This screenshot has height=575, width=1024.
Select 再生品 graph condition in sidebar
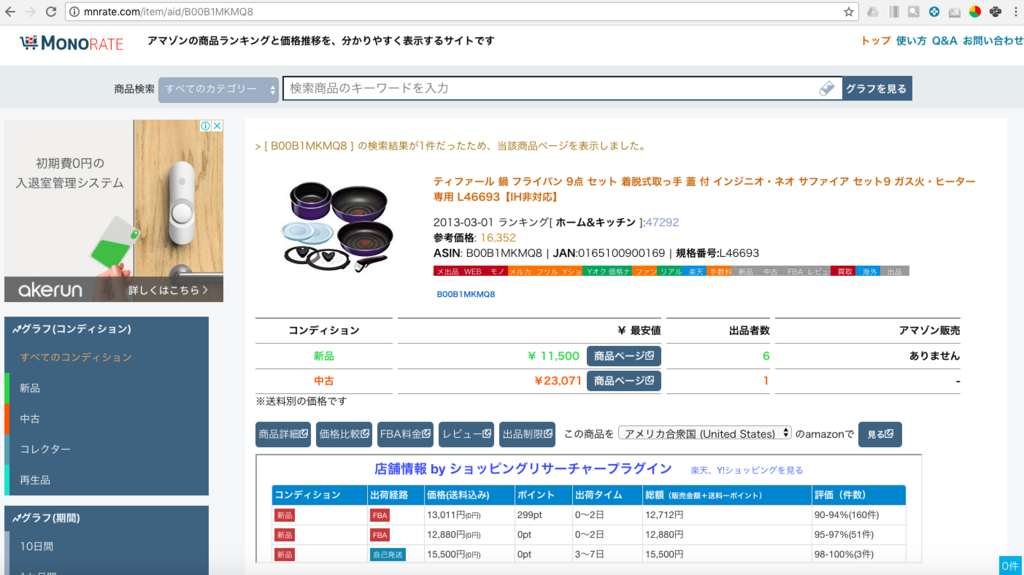pyautogui.click(x=35, y=480)
